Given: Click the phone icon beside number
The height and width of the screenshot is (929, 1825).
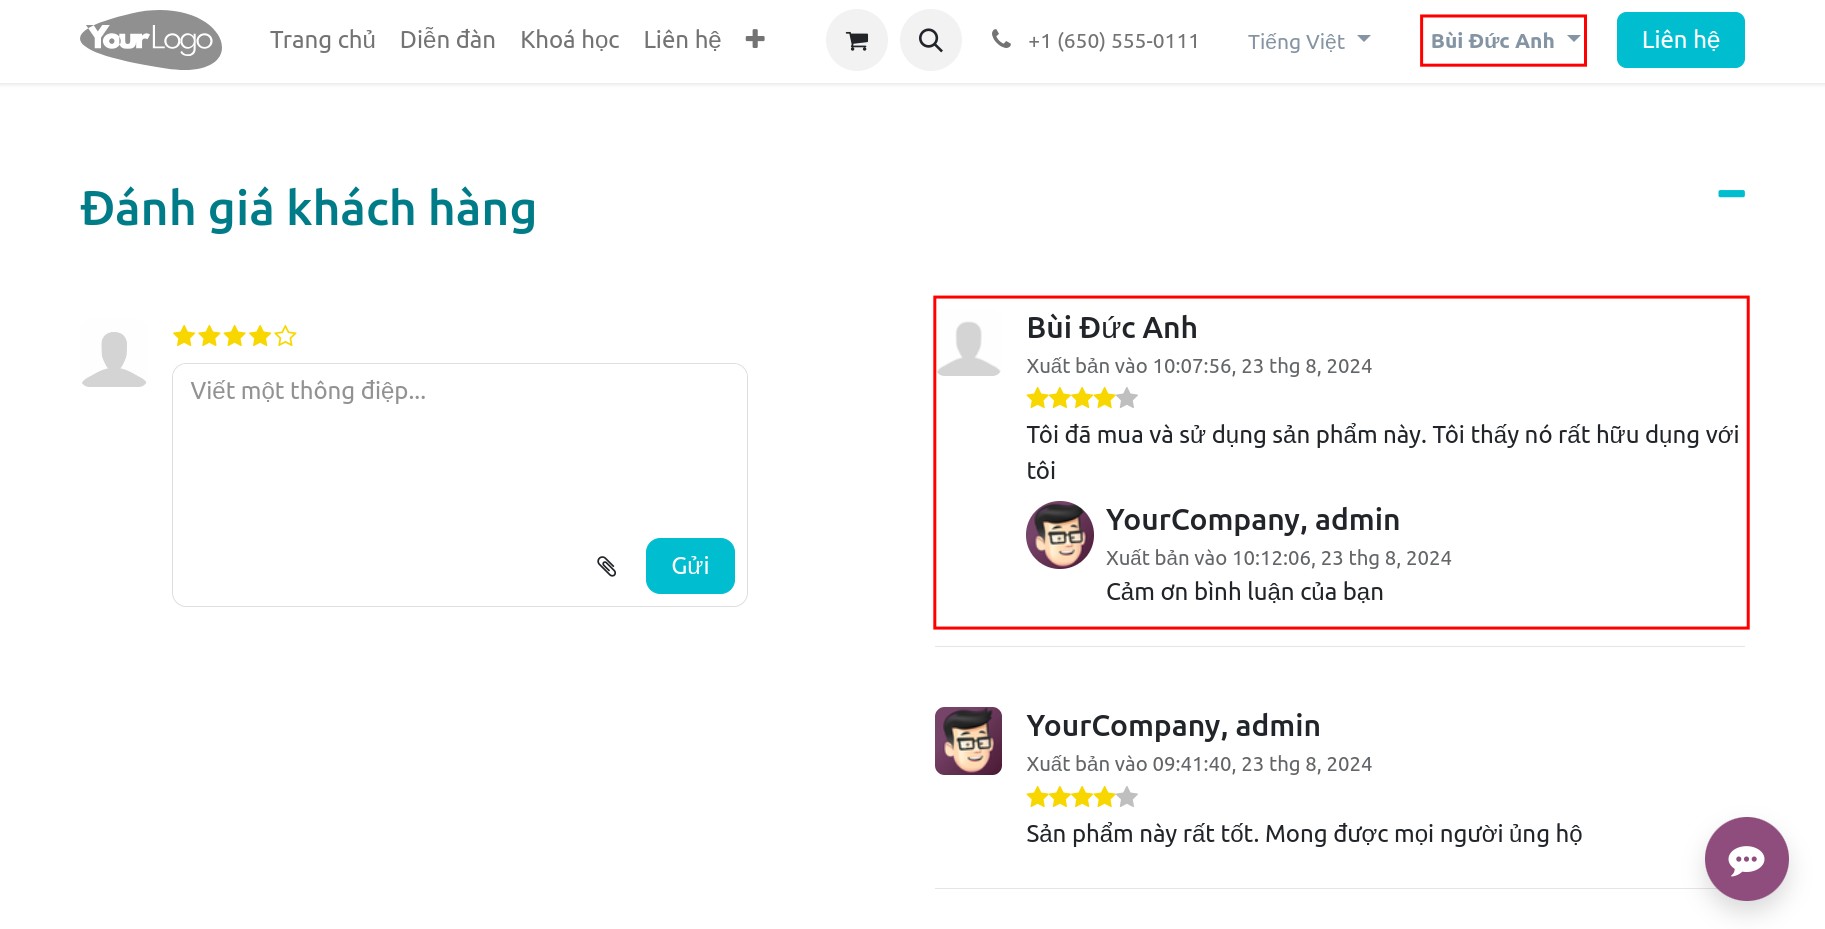Looking at the screenshot, I should [1001, 39].
